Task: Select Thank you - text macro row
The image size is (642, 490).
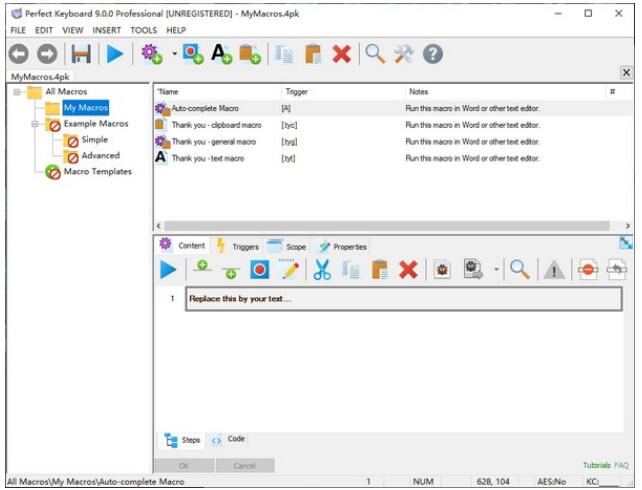Action: click(x=393, y=158)
